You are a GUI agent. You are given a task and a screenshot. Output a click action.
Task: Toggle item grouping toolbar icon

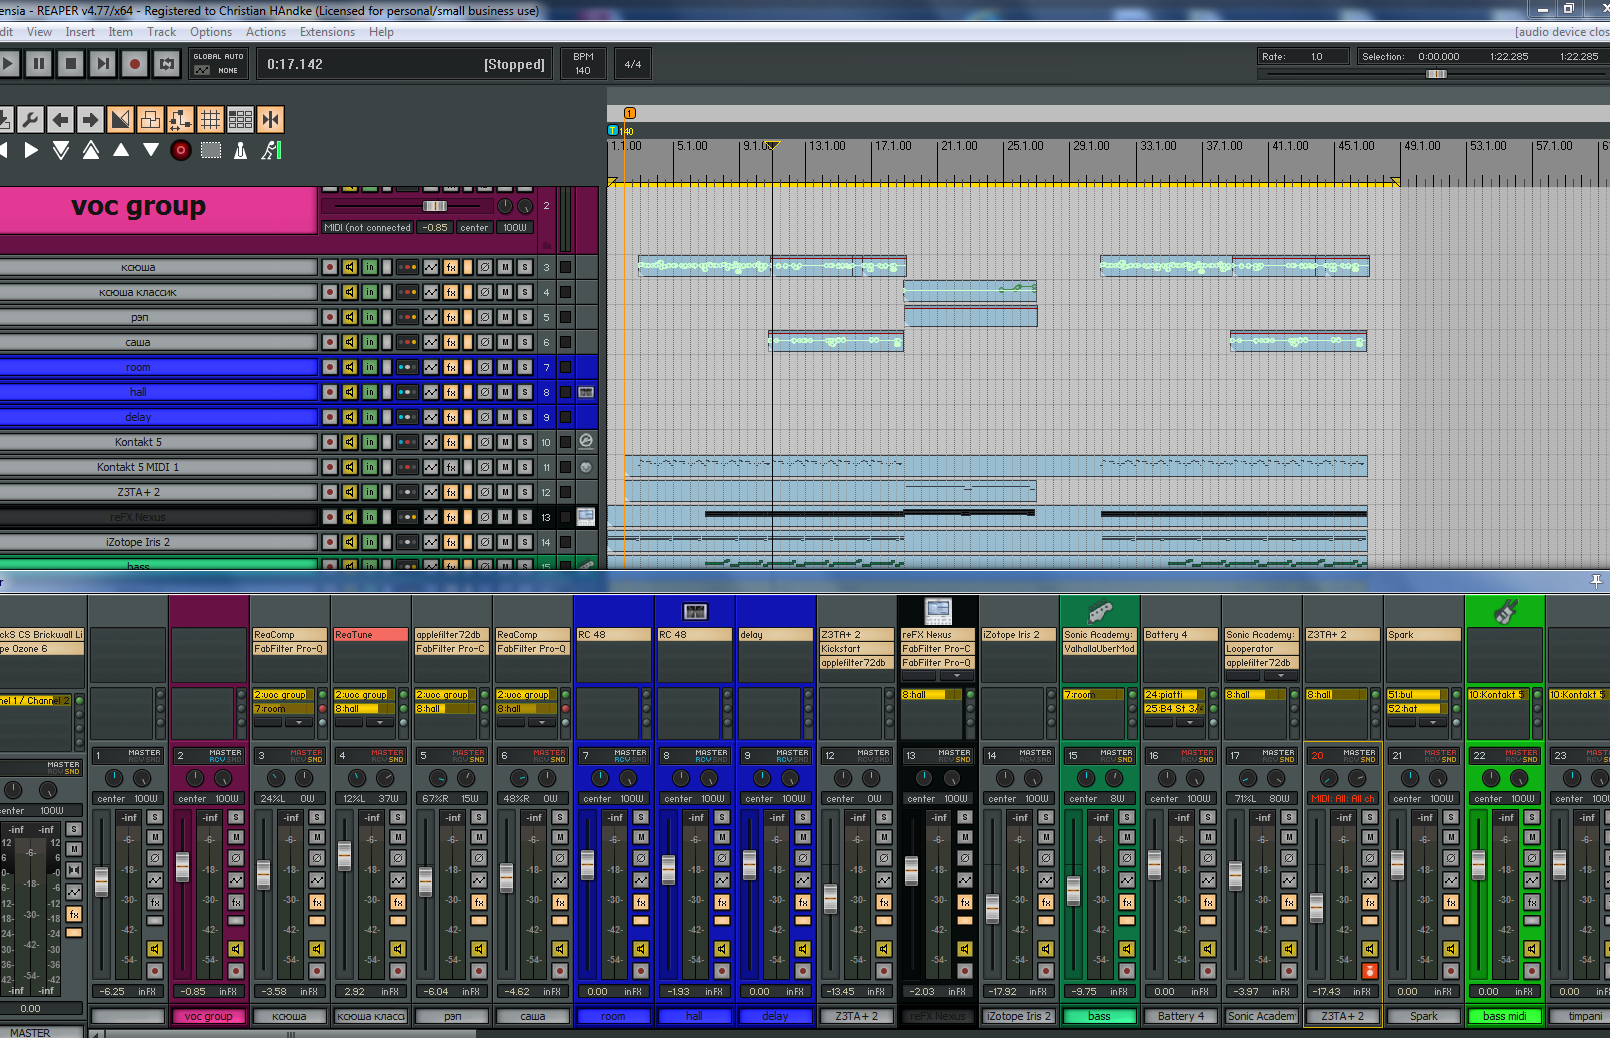click(150, 120)
